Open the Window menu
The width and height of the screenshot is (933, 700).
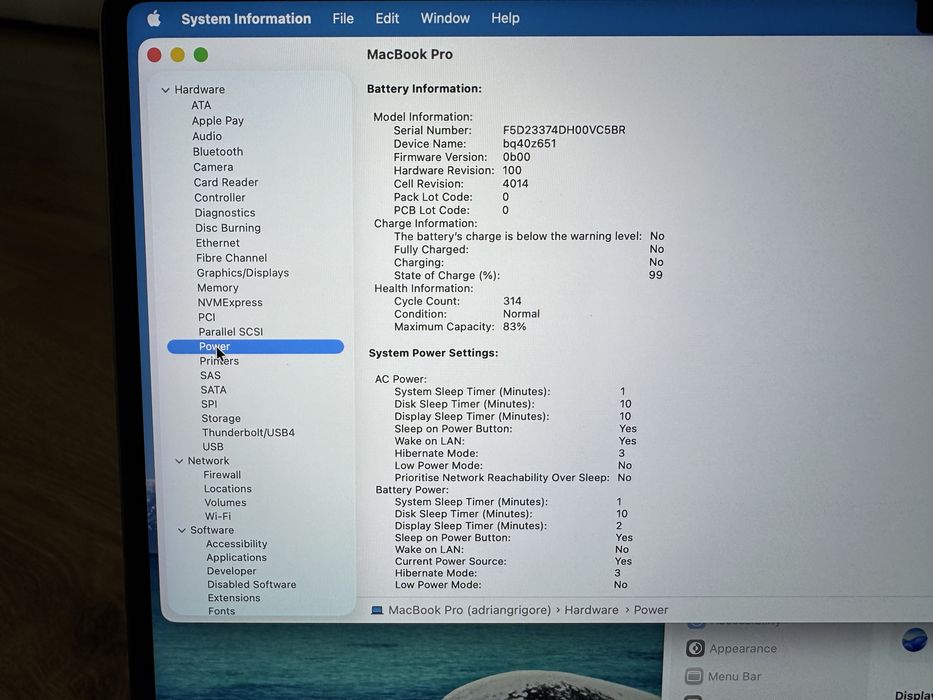pyautogui.click(x=445, y=18)
